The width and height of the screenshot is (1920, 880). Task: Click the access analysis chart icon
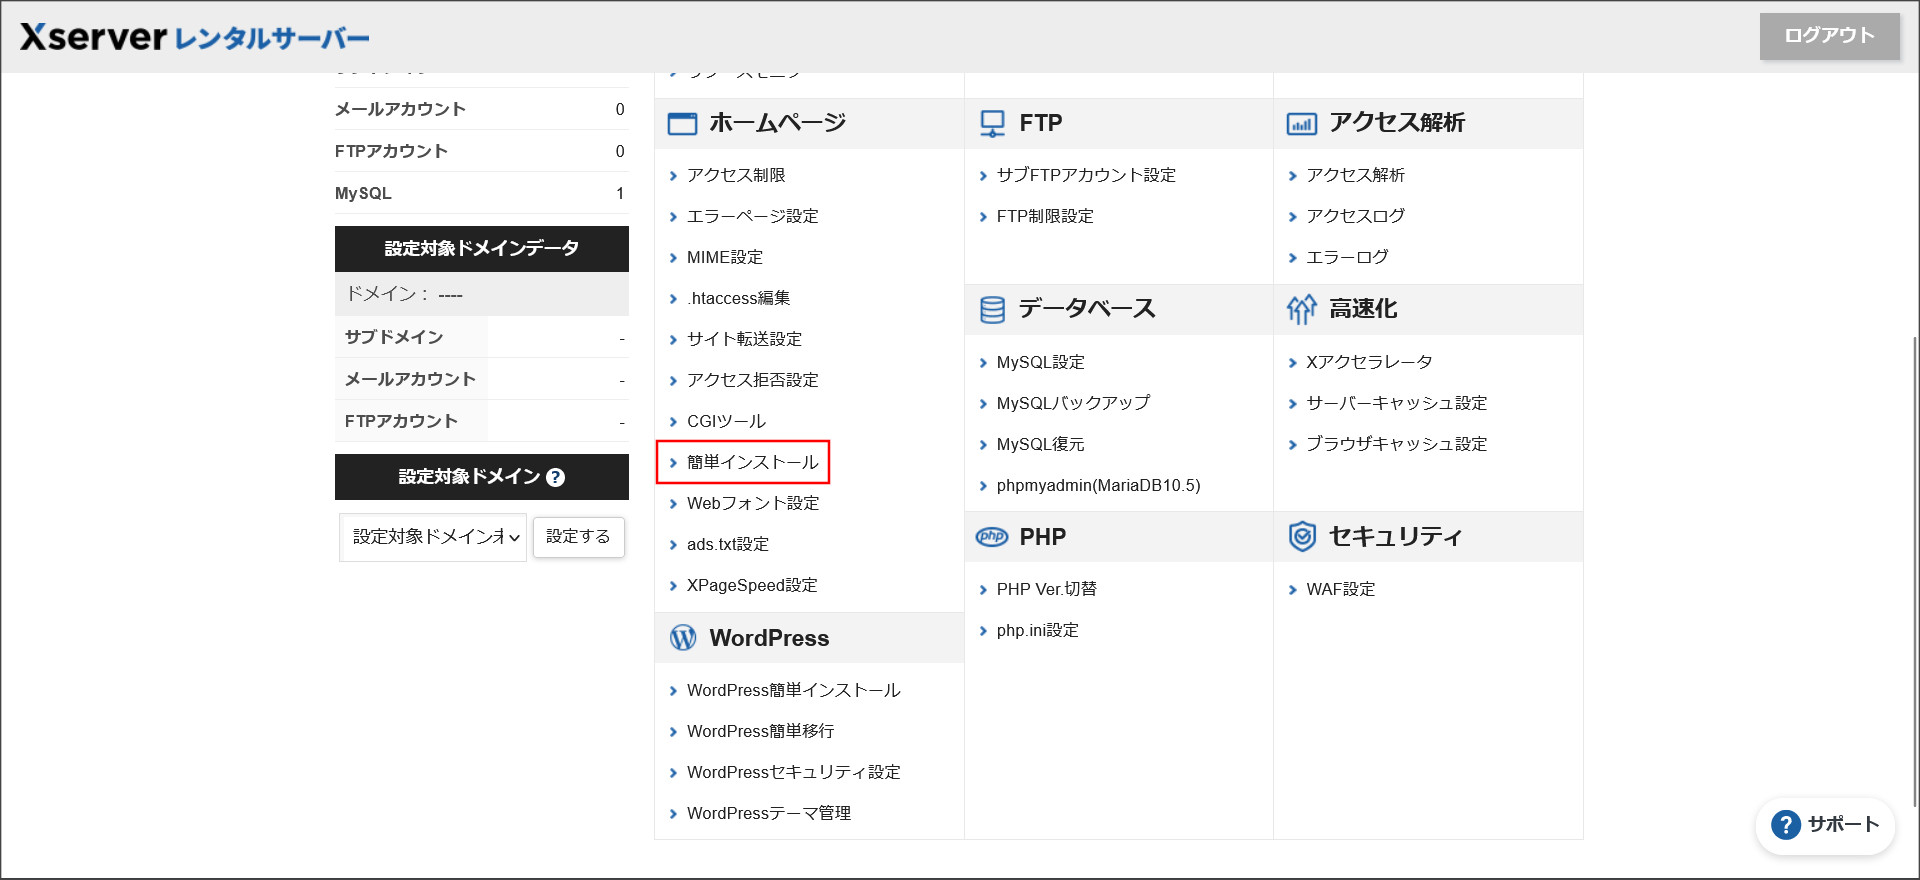[1301, 124]
